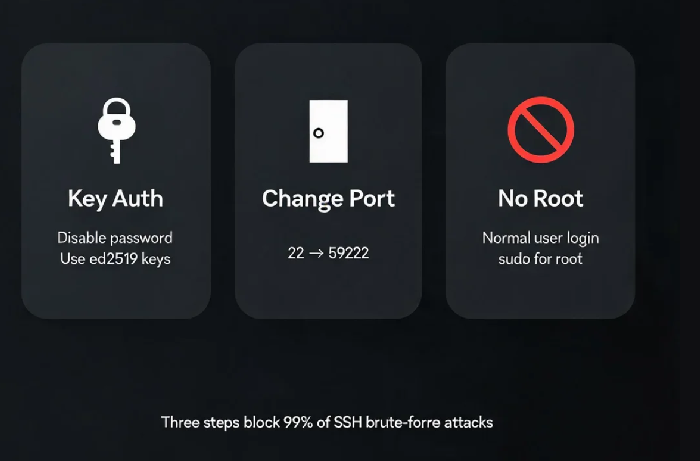The width and height of the screenshot is (700, 461).
Task: Click the '99%' figure in the caption
Action: point(298,422)
